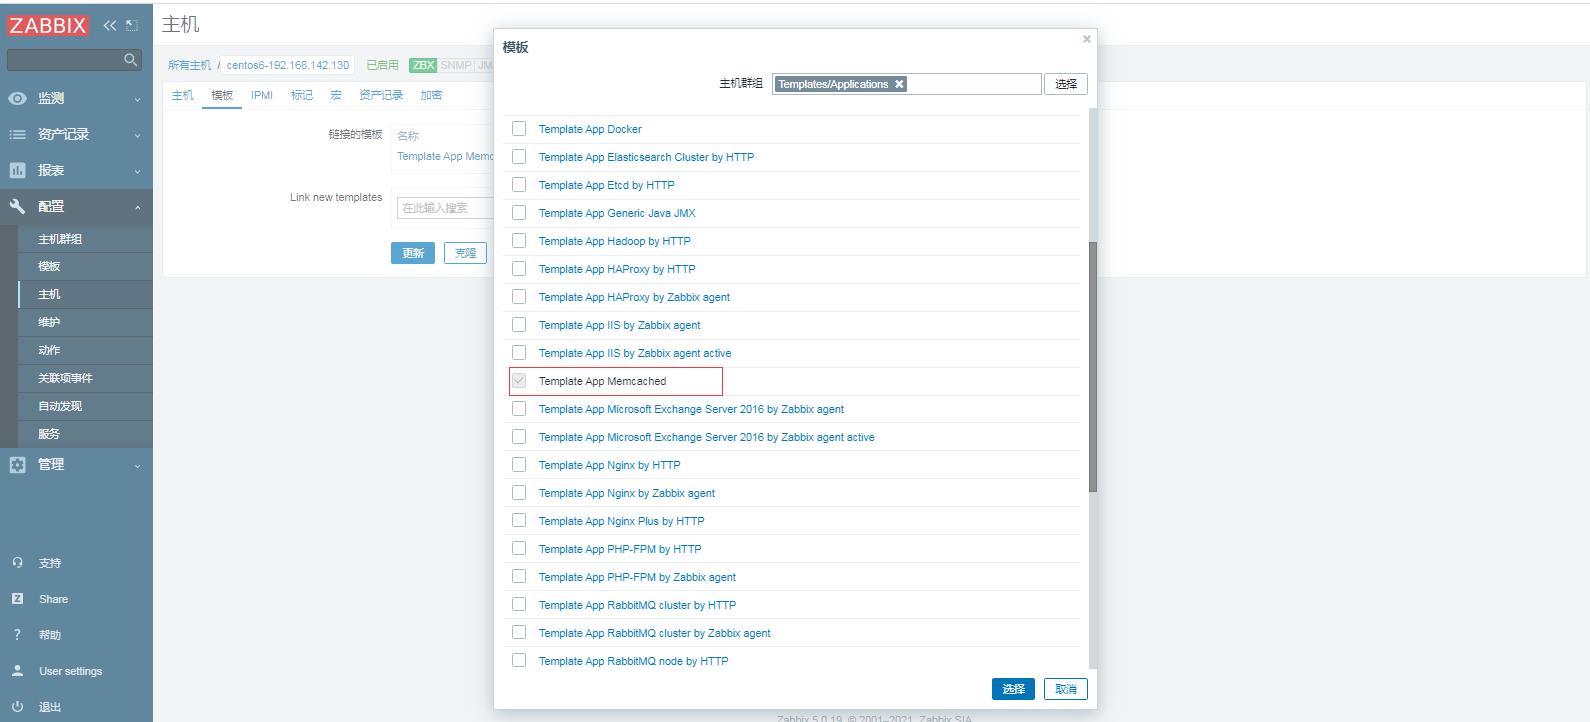Switch to the 宏 tab
Viewport: 1590px width, 722px height.
[x=336, y=95]
